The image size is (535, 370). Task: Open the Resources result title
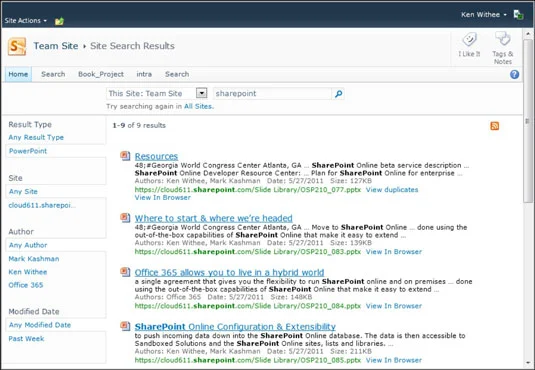156,156
